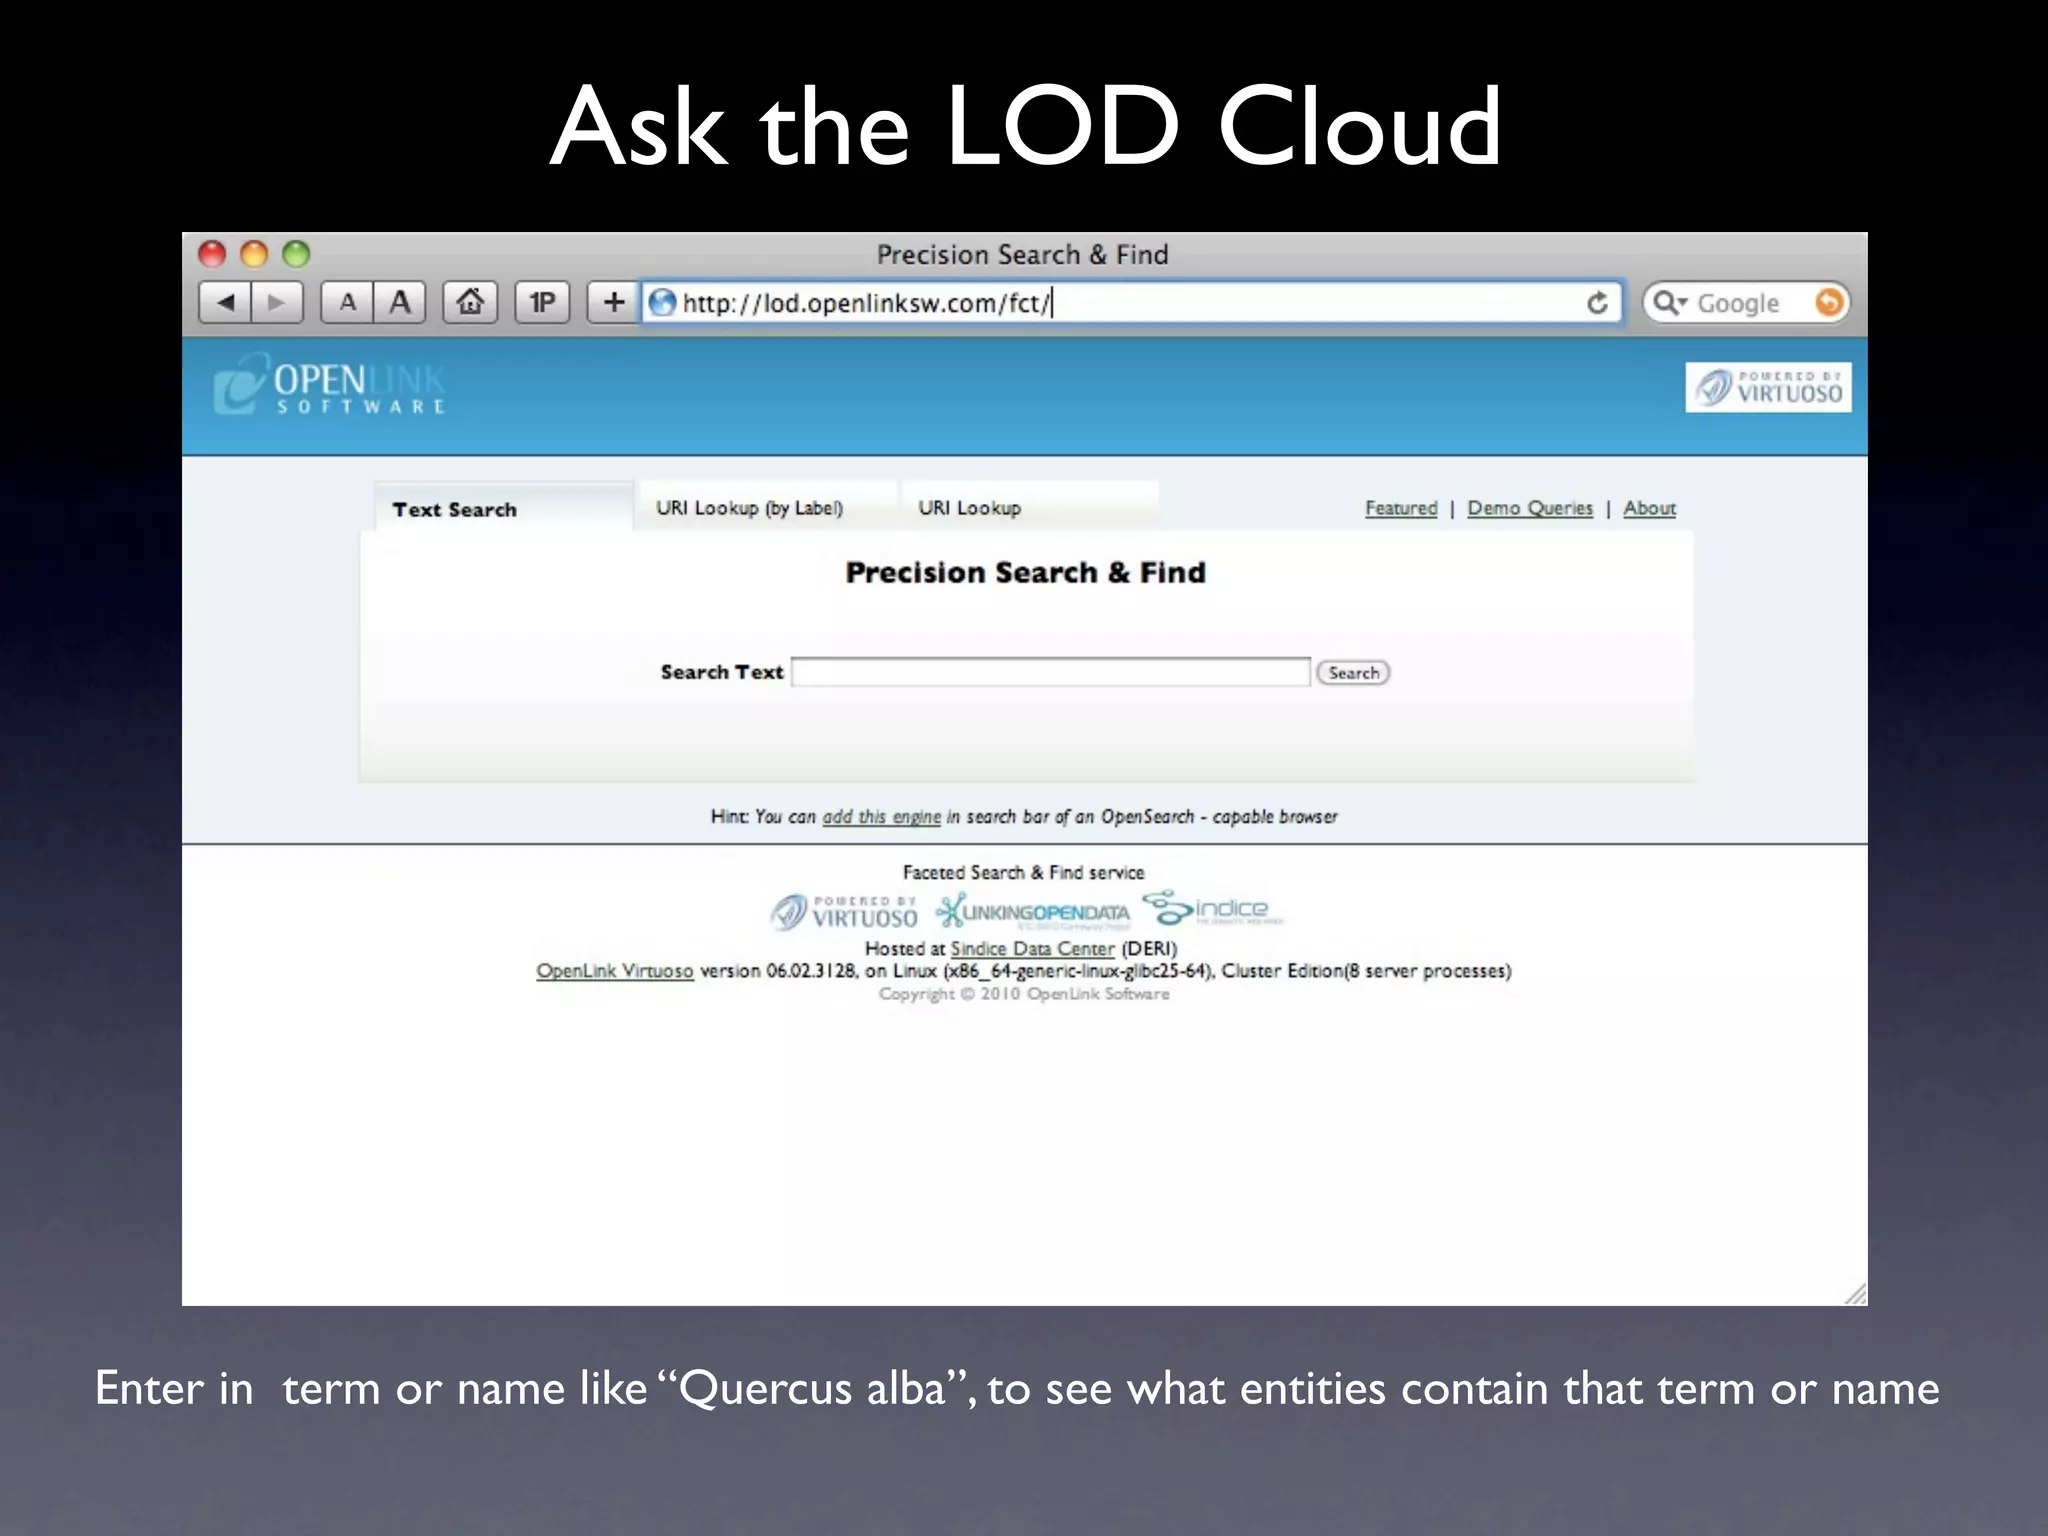The width and height of the screenshot is (2048, 1536).
Task: Add bookmark with the plus button
Action: coord(613,302)
